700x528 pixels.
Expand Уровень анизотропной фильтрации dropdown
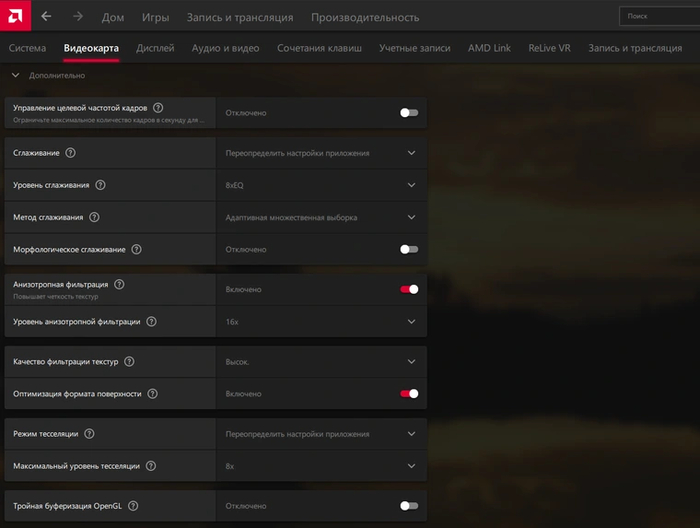tap(411, 321)
